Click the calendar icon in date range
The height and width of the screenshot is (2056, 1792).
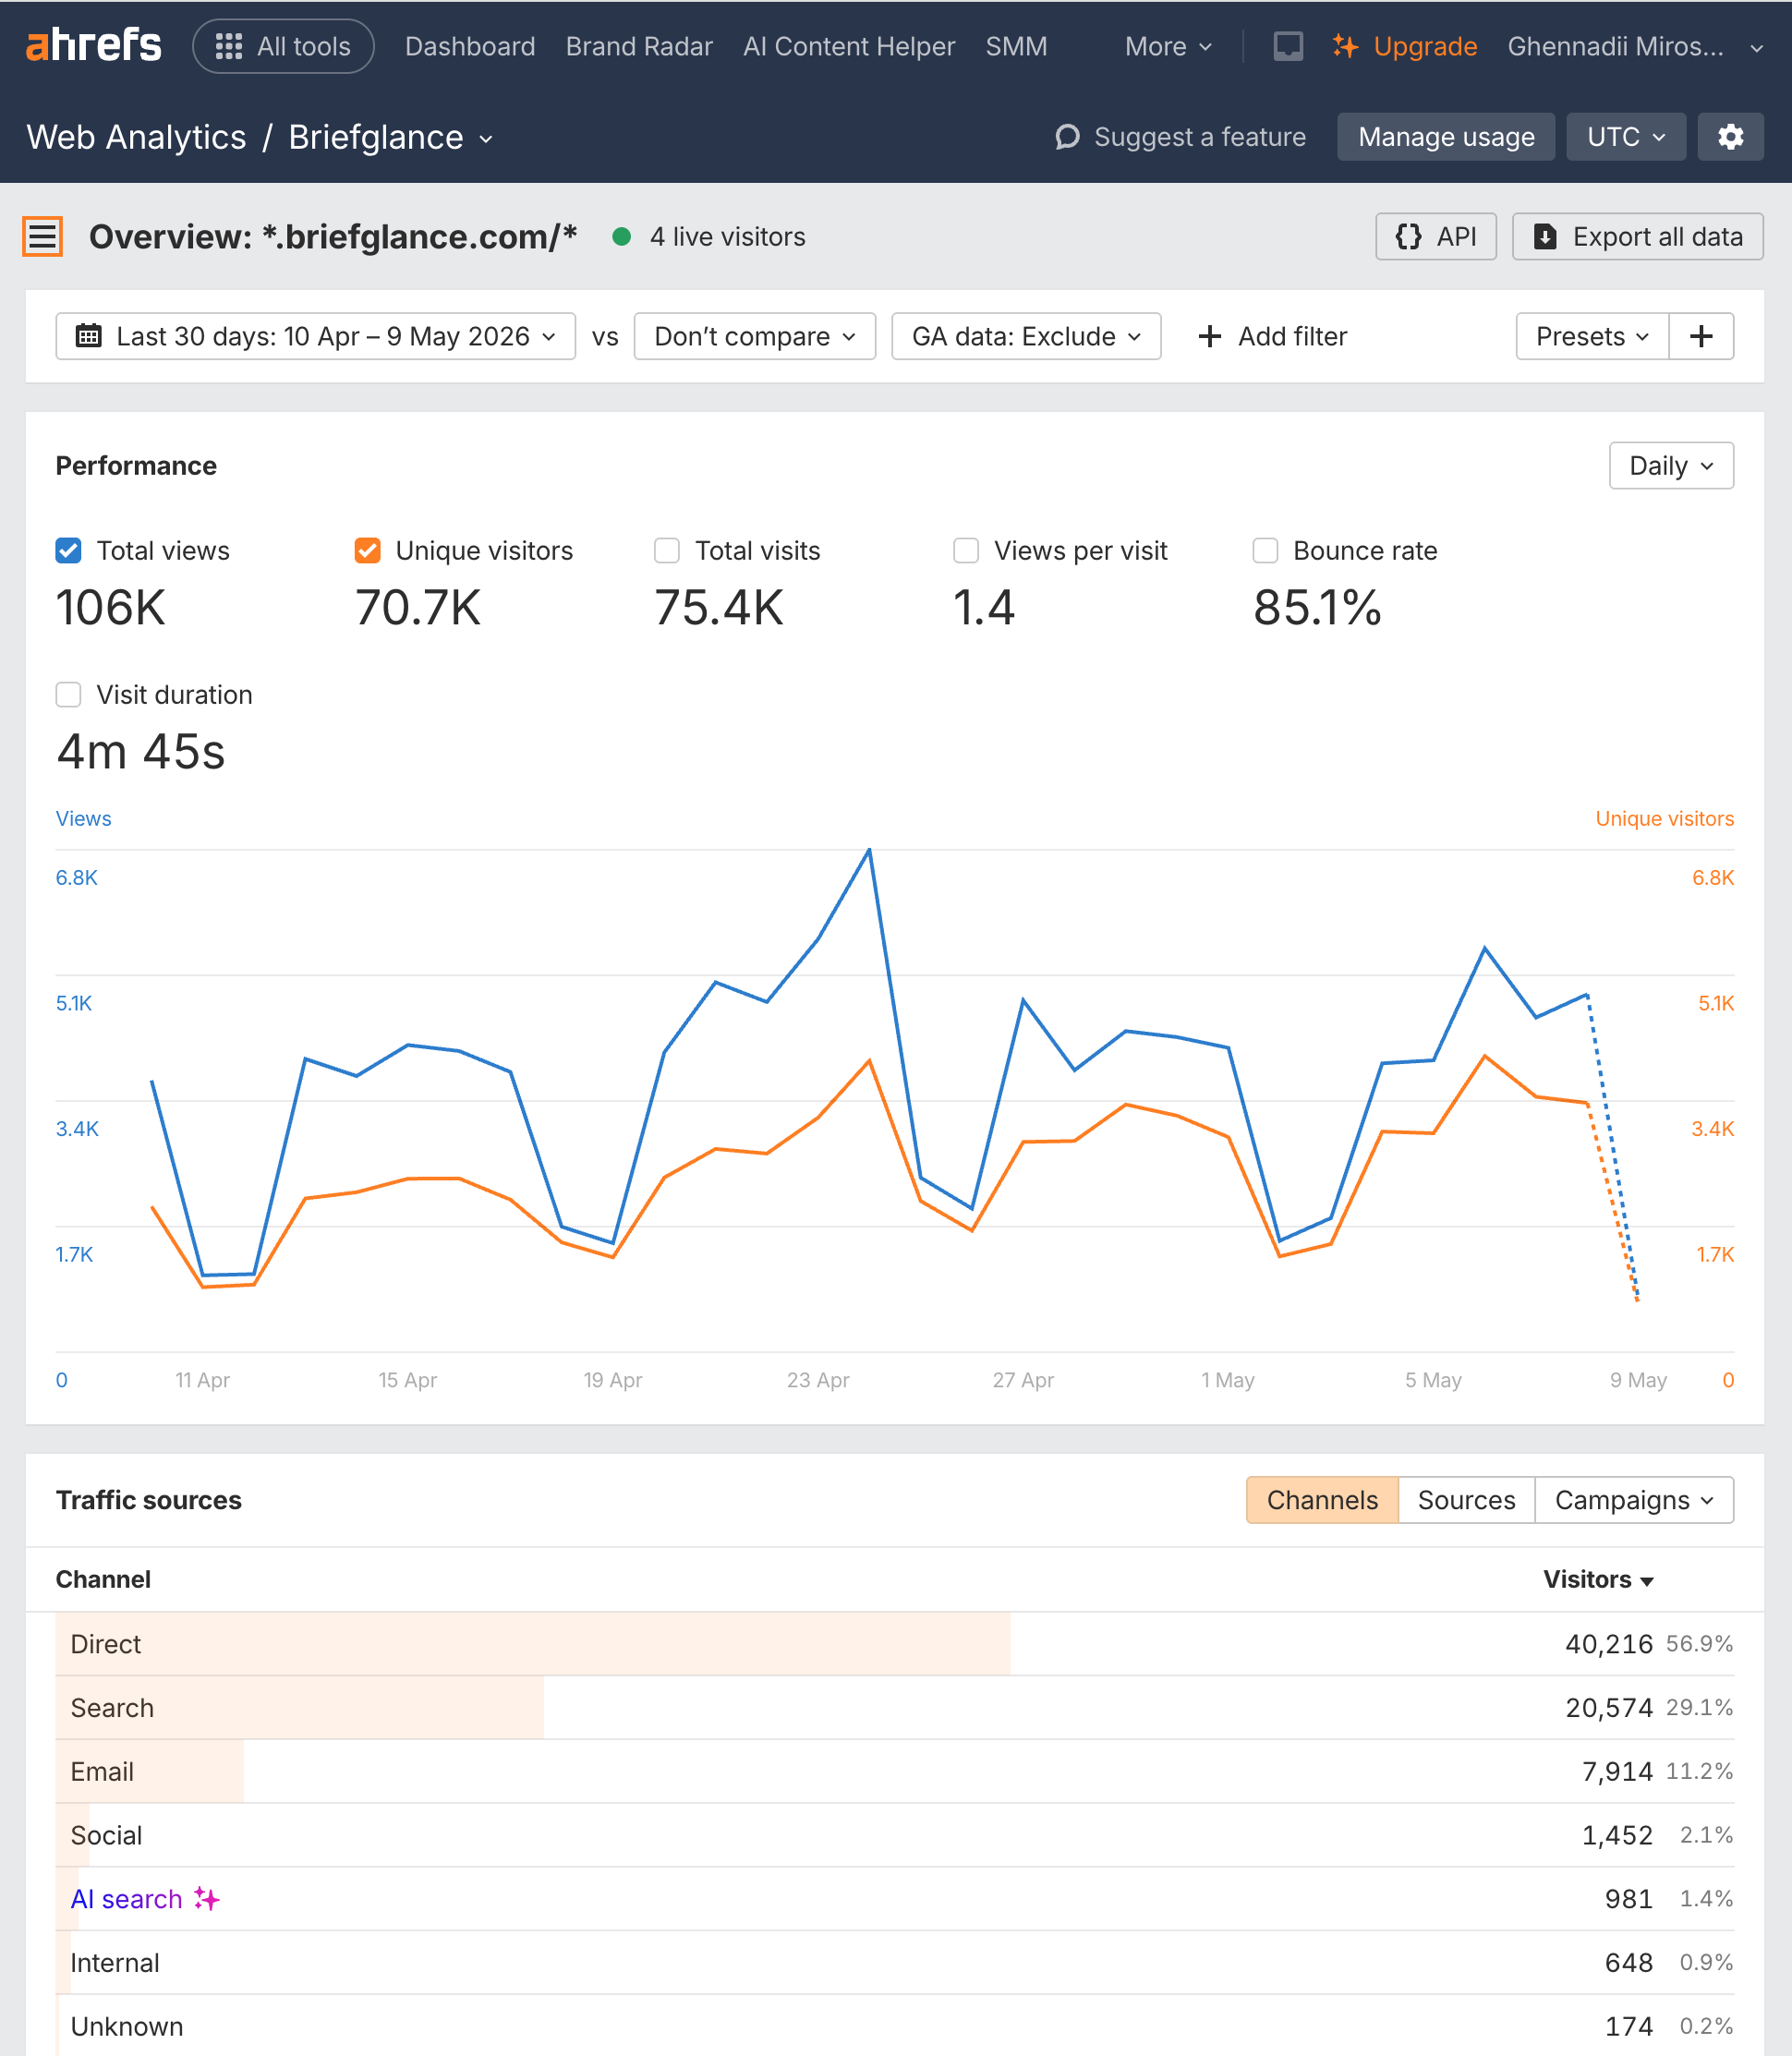click(89, 336)
